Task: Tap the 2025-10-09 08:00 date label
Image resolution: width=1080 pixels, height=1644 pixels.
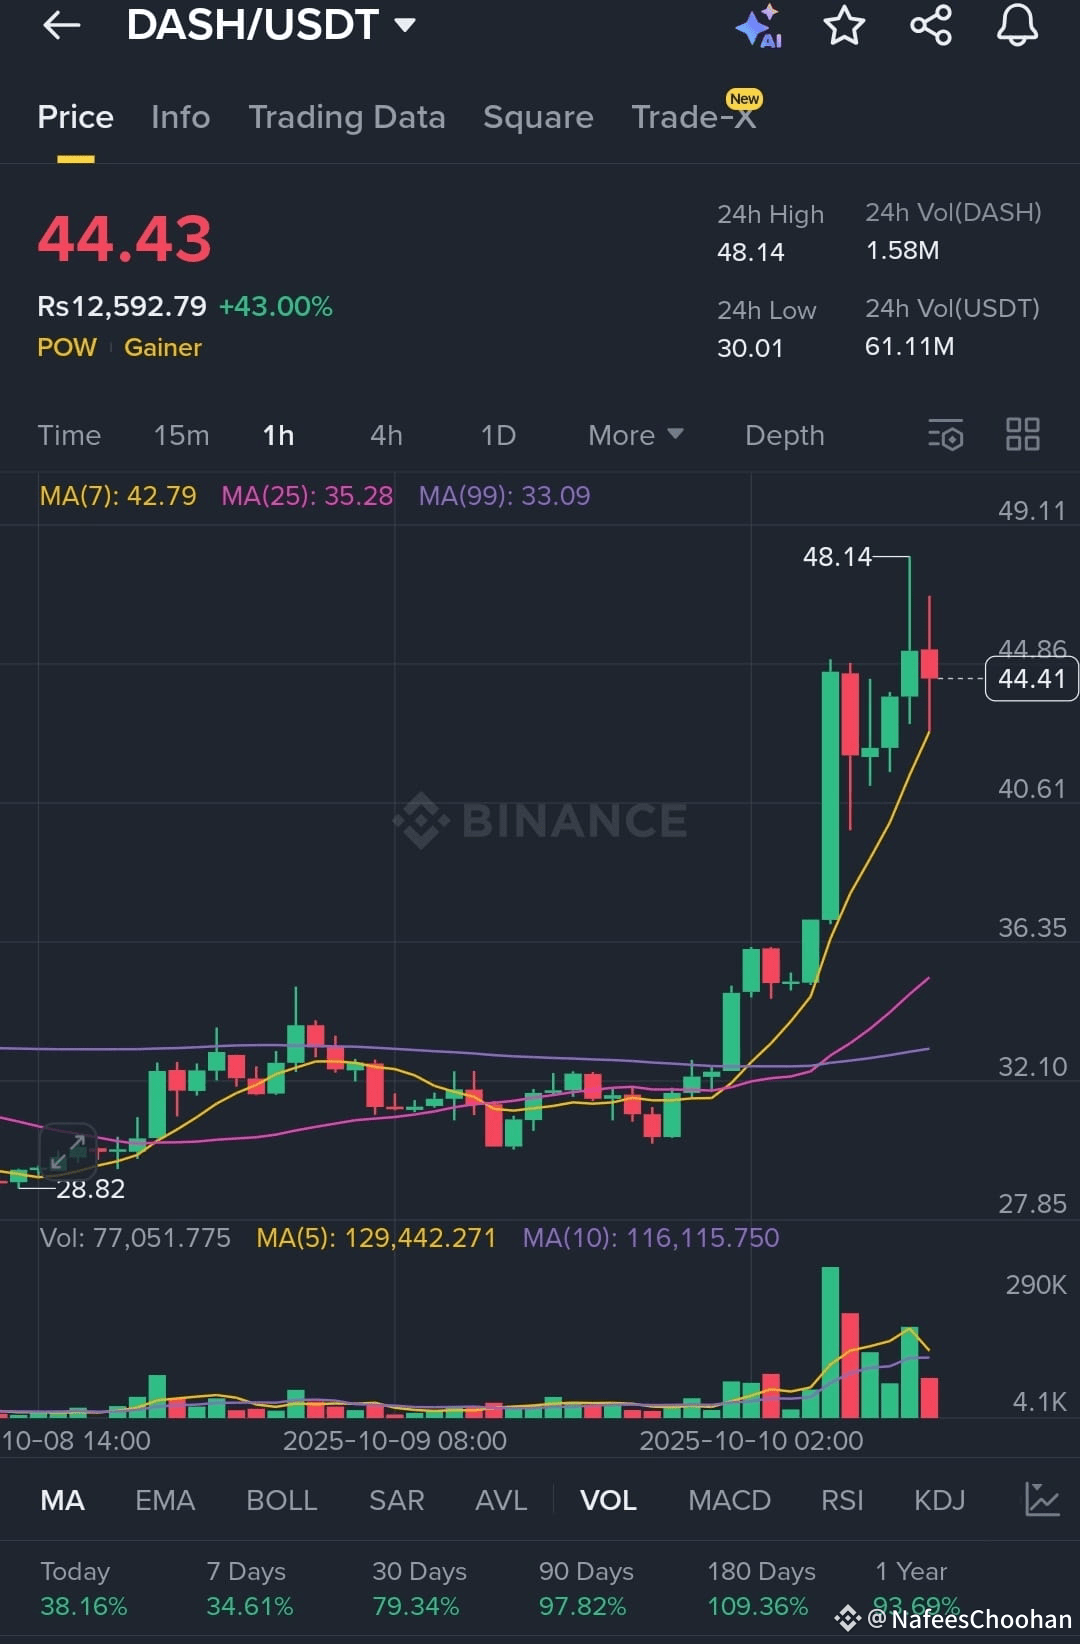Action: click(395, 1440)
